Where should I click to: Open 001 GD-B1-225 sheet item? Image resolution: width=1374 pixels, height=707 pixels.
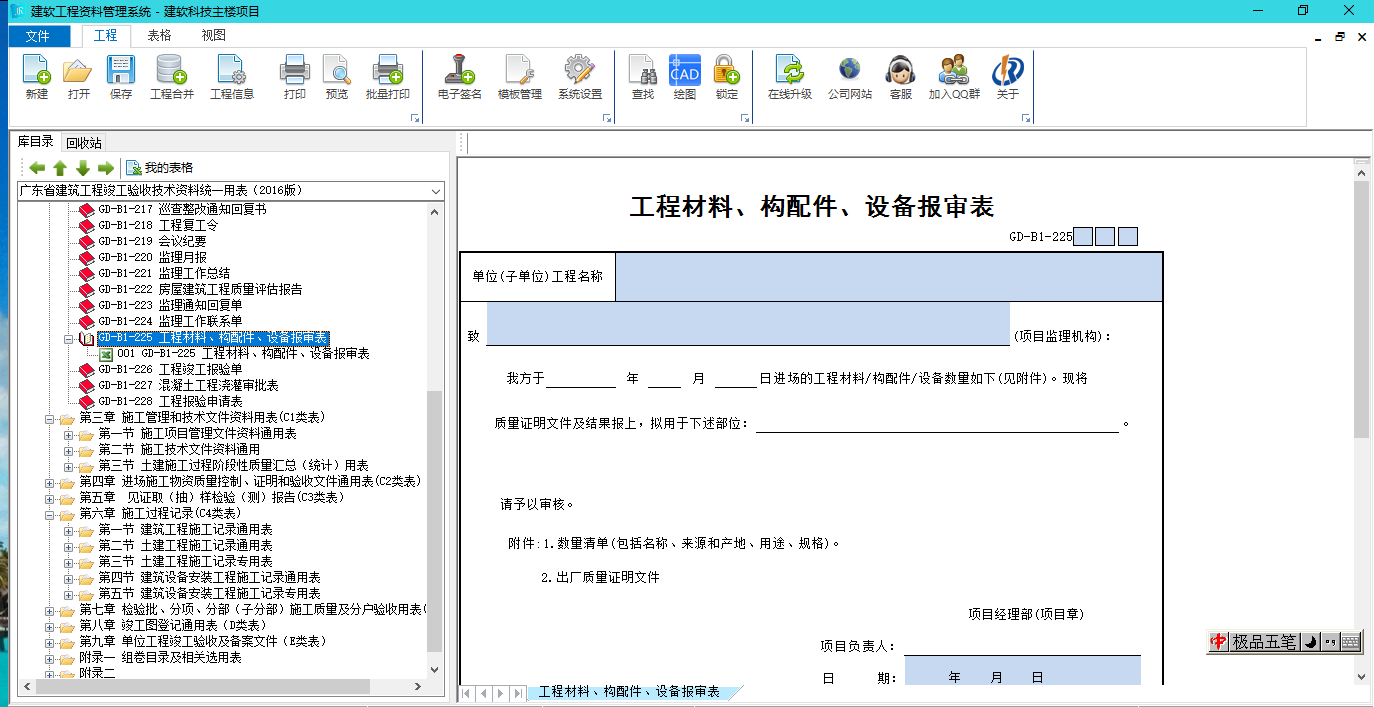pyautogui.click(x=243, y=354)
